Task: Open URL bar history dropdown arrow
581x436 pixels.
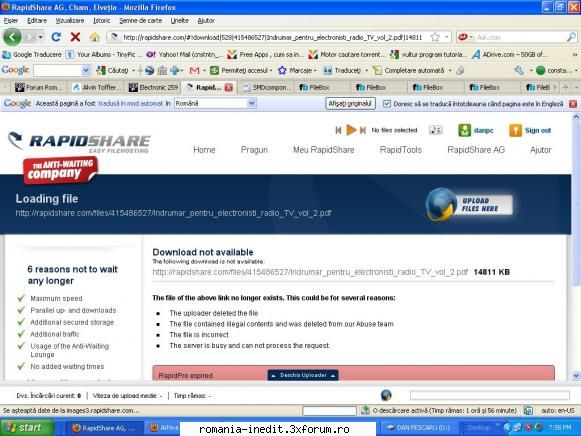Action: (446, 37)
